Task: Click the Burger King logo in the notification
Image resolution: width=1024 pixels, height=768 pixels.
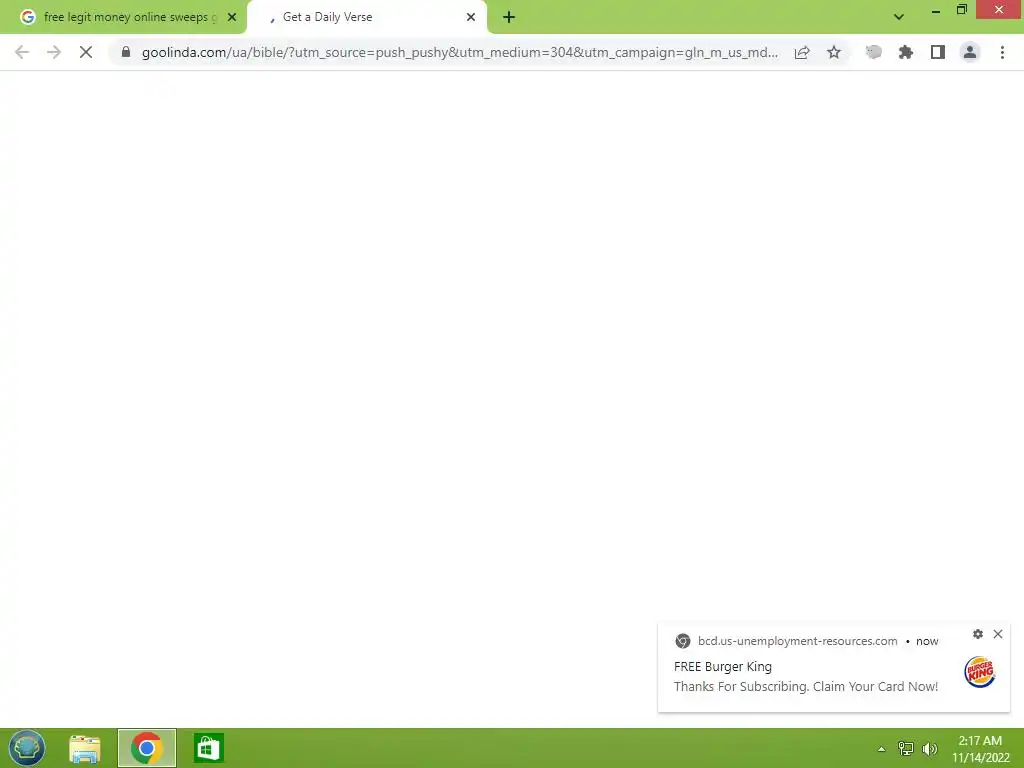Action: [x=979, y=672]
